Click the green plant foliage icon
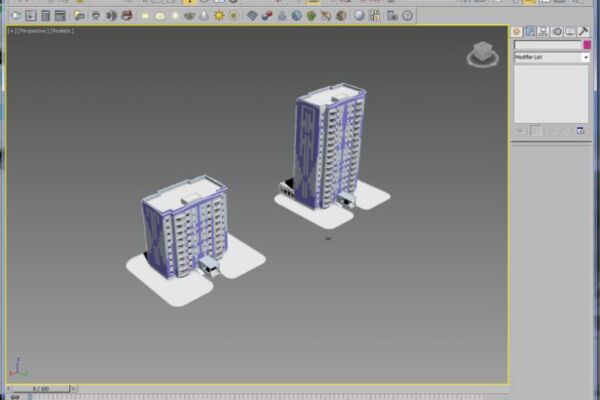The height and width of the screenshot is (400, 600). click(x=311, y=16)
